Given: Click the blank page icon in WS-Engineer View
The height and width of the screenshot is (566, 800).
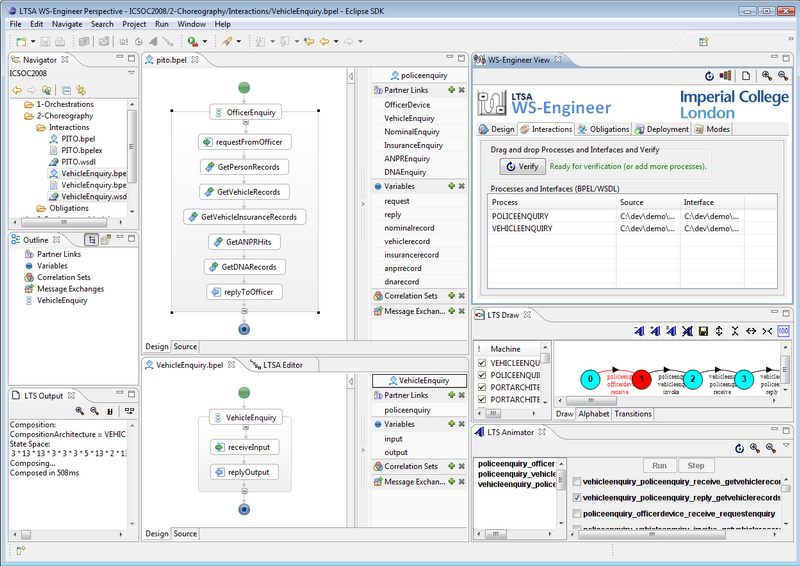Looking at the screenshot, I should click(746, 76).
